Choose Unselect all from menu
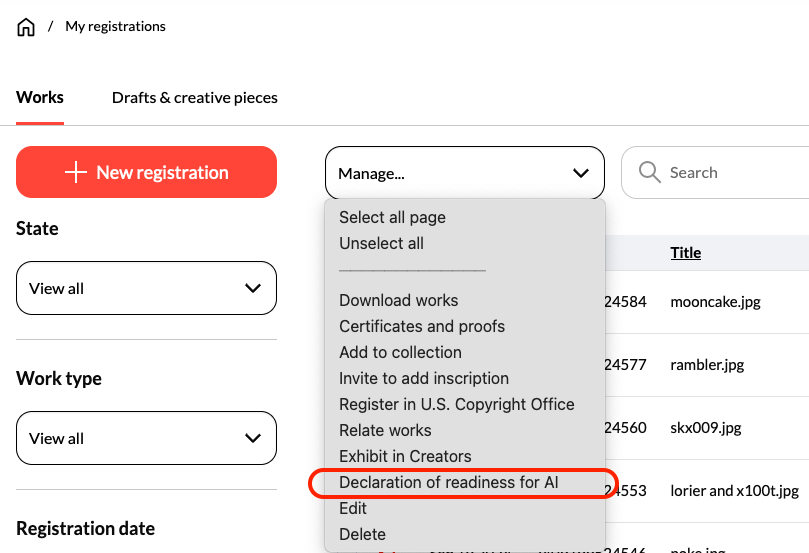This screenshot has width=809, height=553. (x=381, y=243)
